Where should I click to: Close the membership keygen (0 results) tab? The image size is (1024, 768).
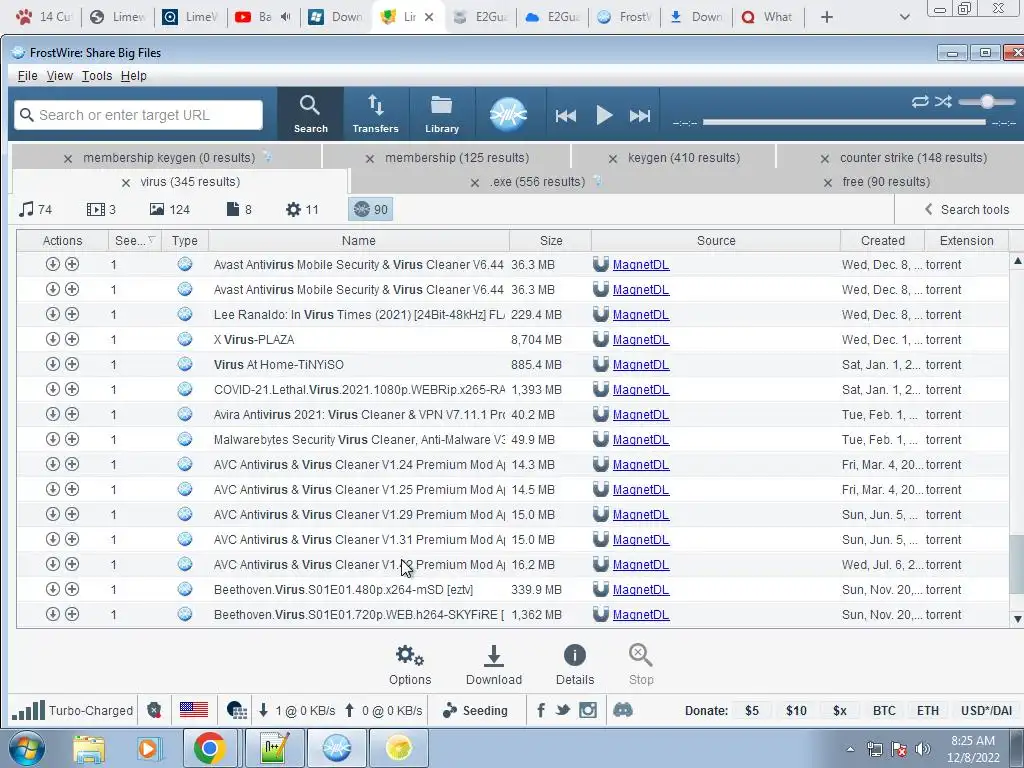click(x=68, y=159)
